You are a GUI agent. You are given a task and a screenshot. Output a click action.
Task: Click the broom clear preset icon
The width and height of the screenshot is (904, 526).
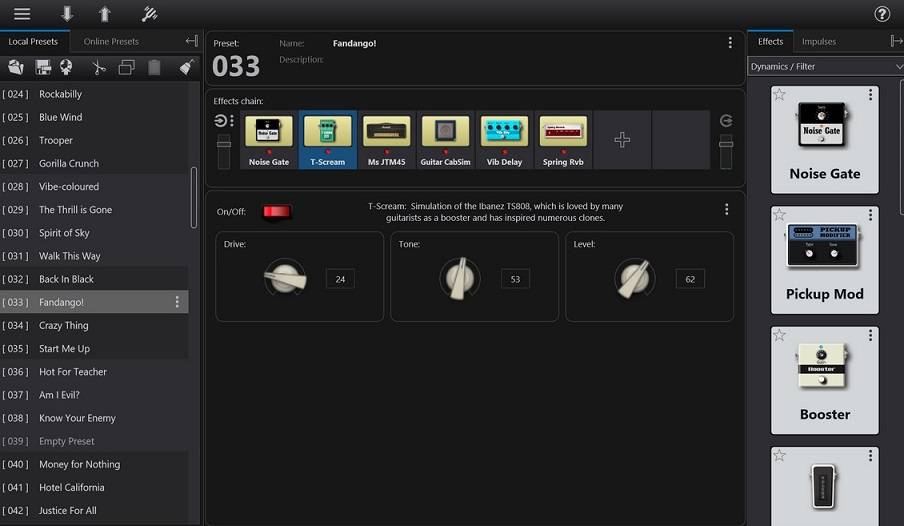pyautogui.click(x=186, y=68)
